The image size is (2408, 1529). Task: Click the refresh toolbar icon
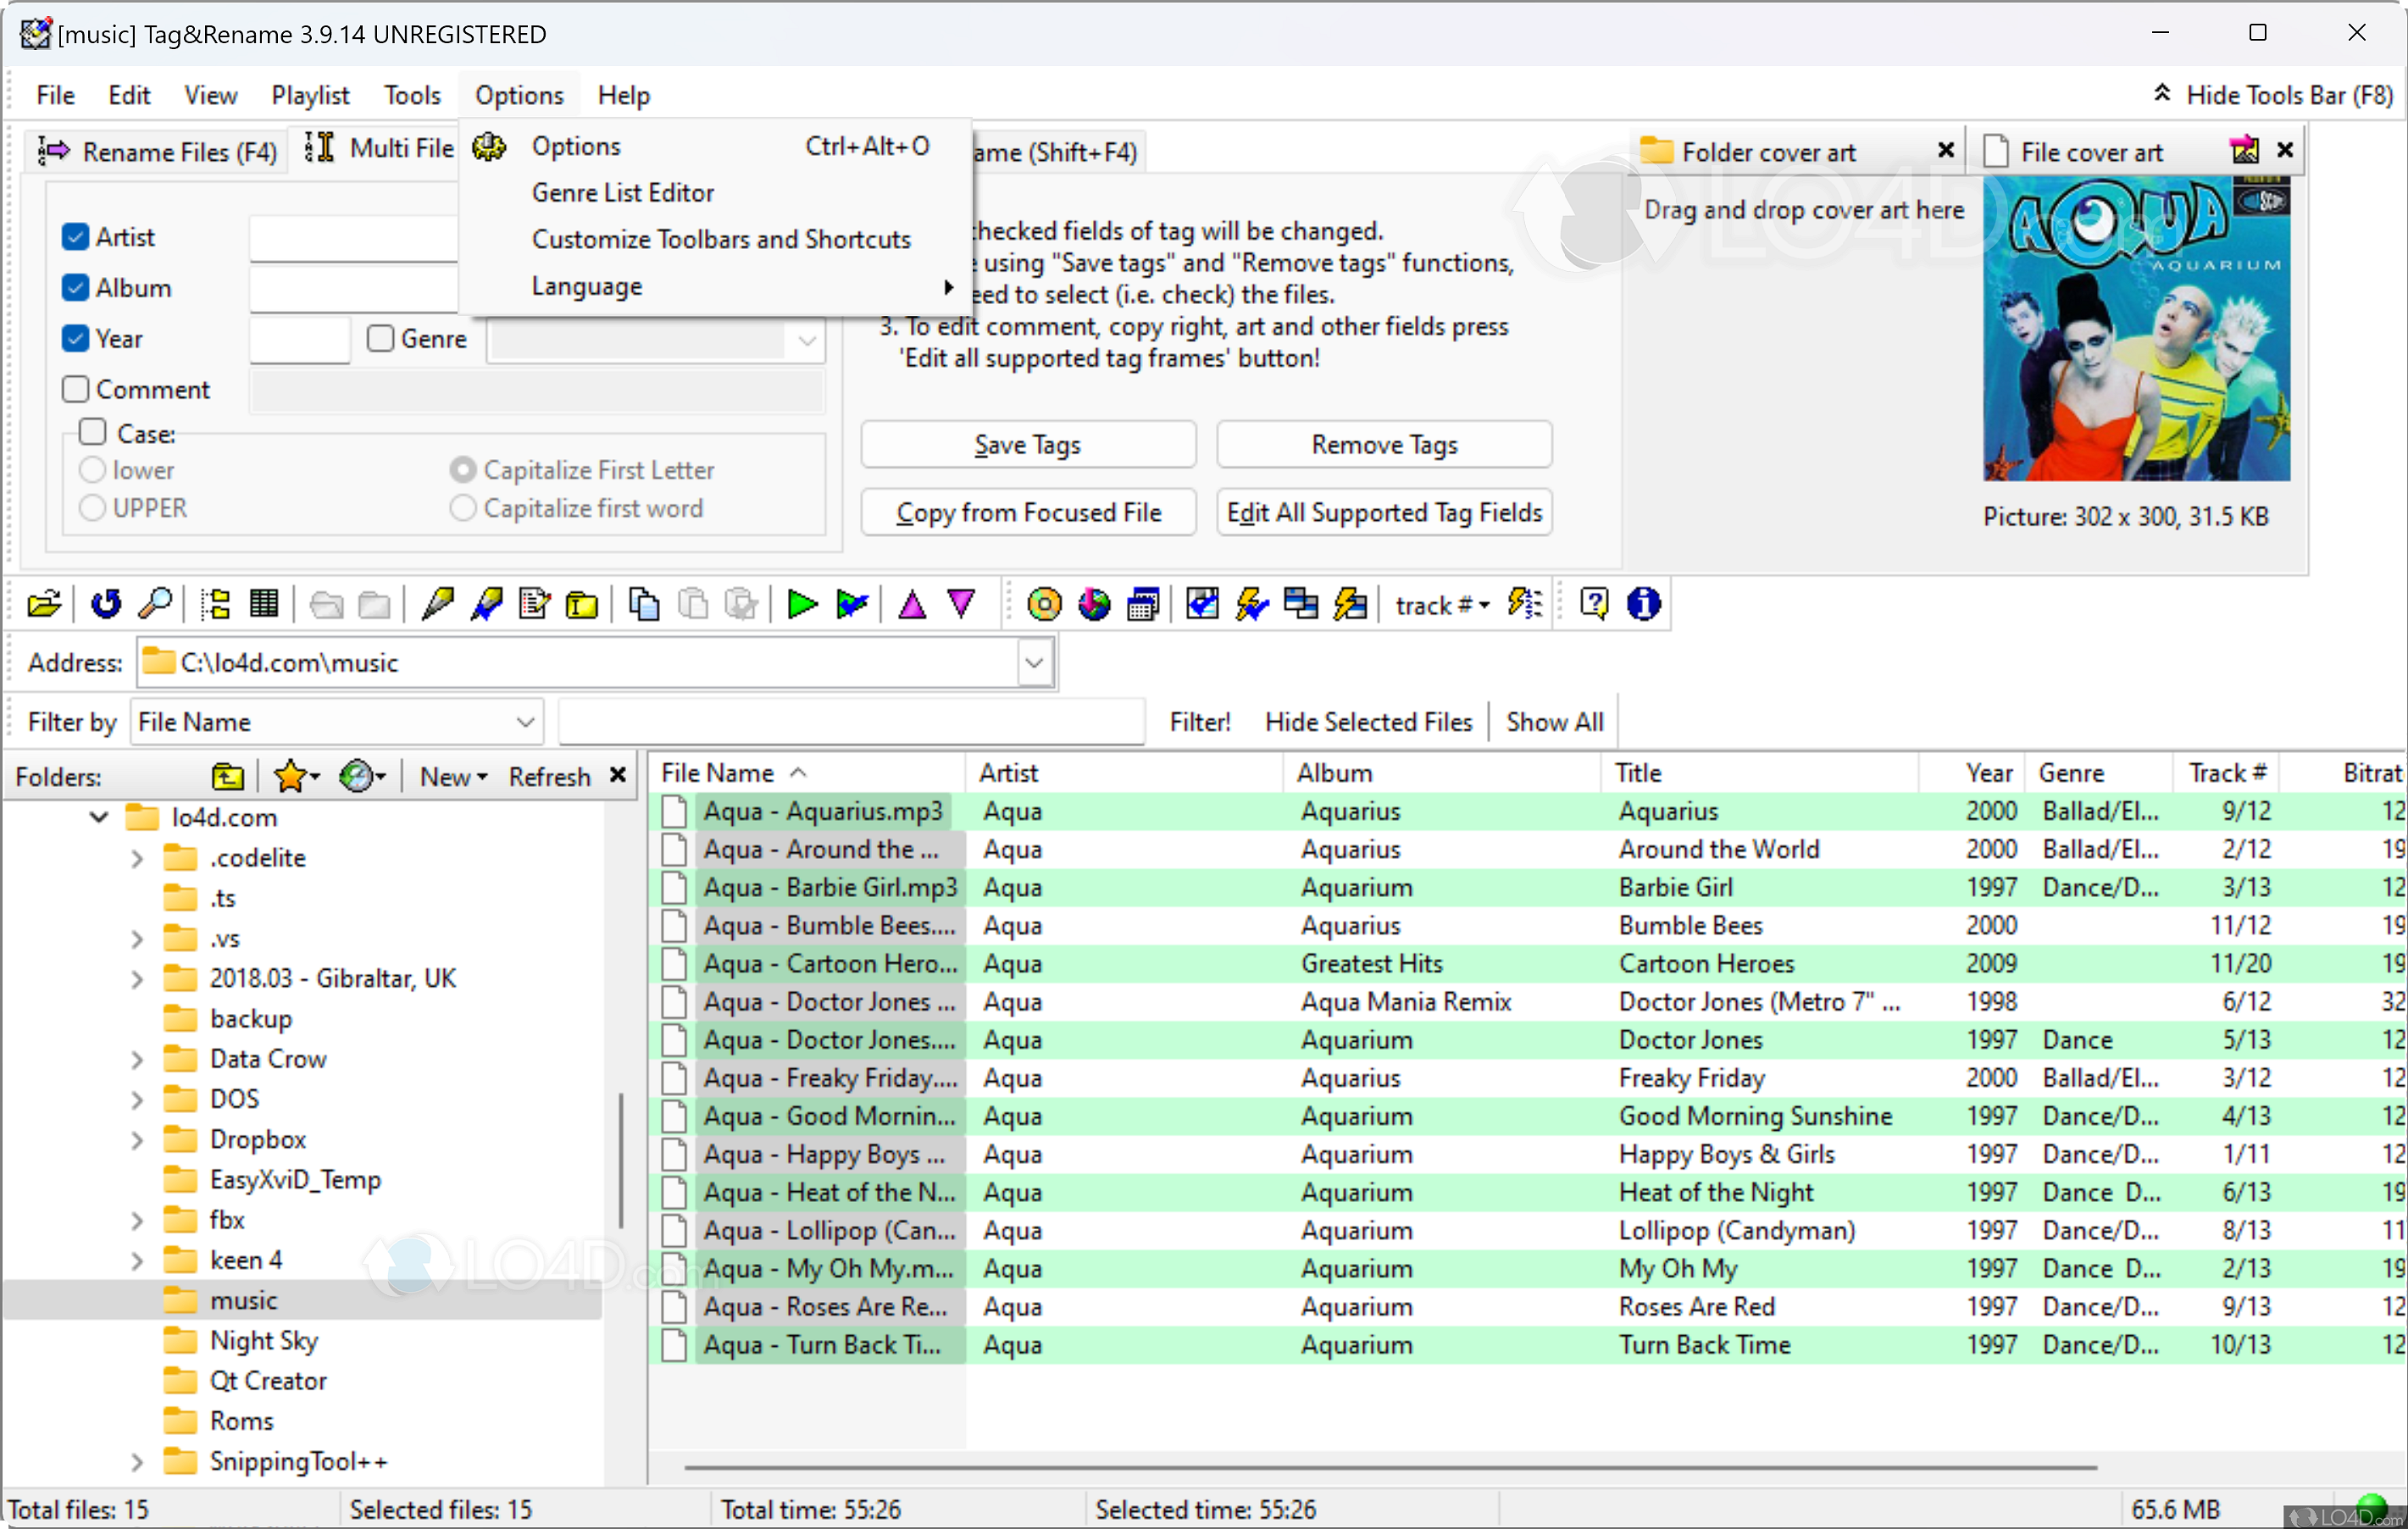(x=105, y=603)
